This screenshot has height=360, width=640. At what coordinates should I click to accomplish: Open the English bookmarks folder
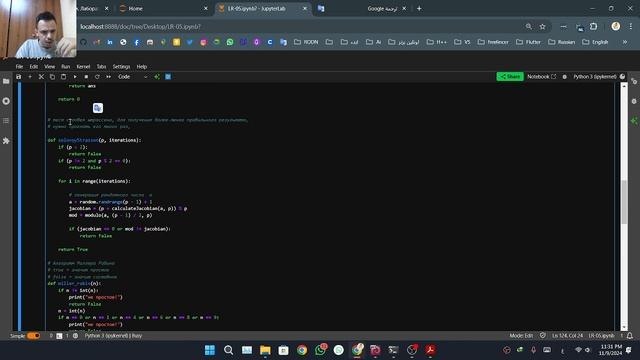[x=595, y=42]
